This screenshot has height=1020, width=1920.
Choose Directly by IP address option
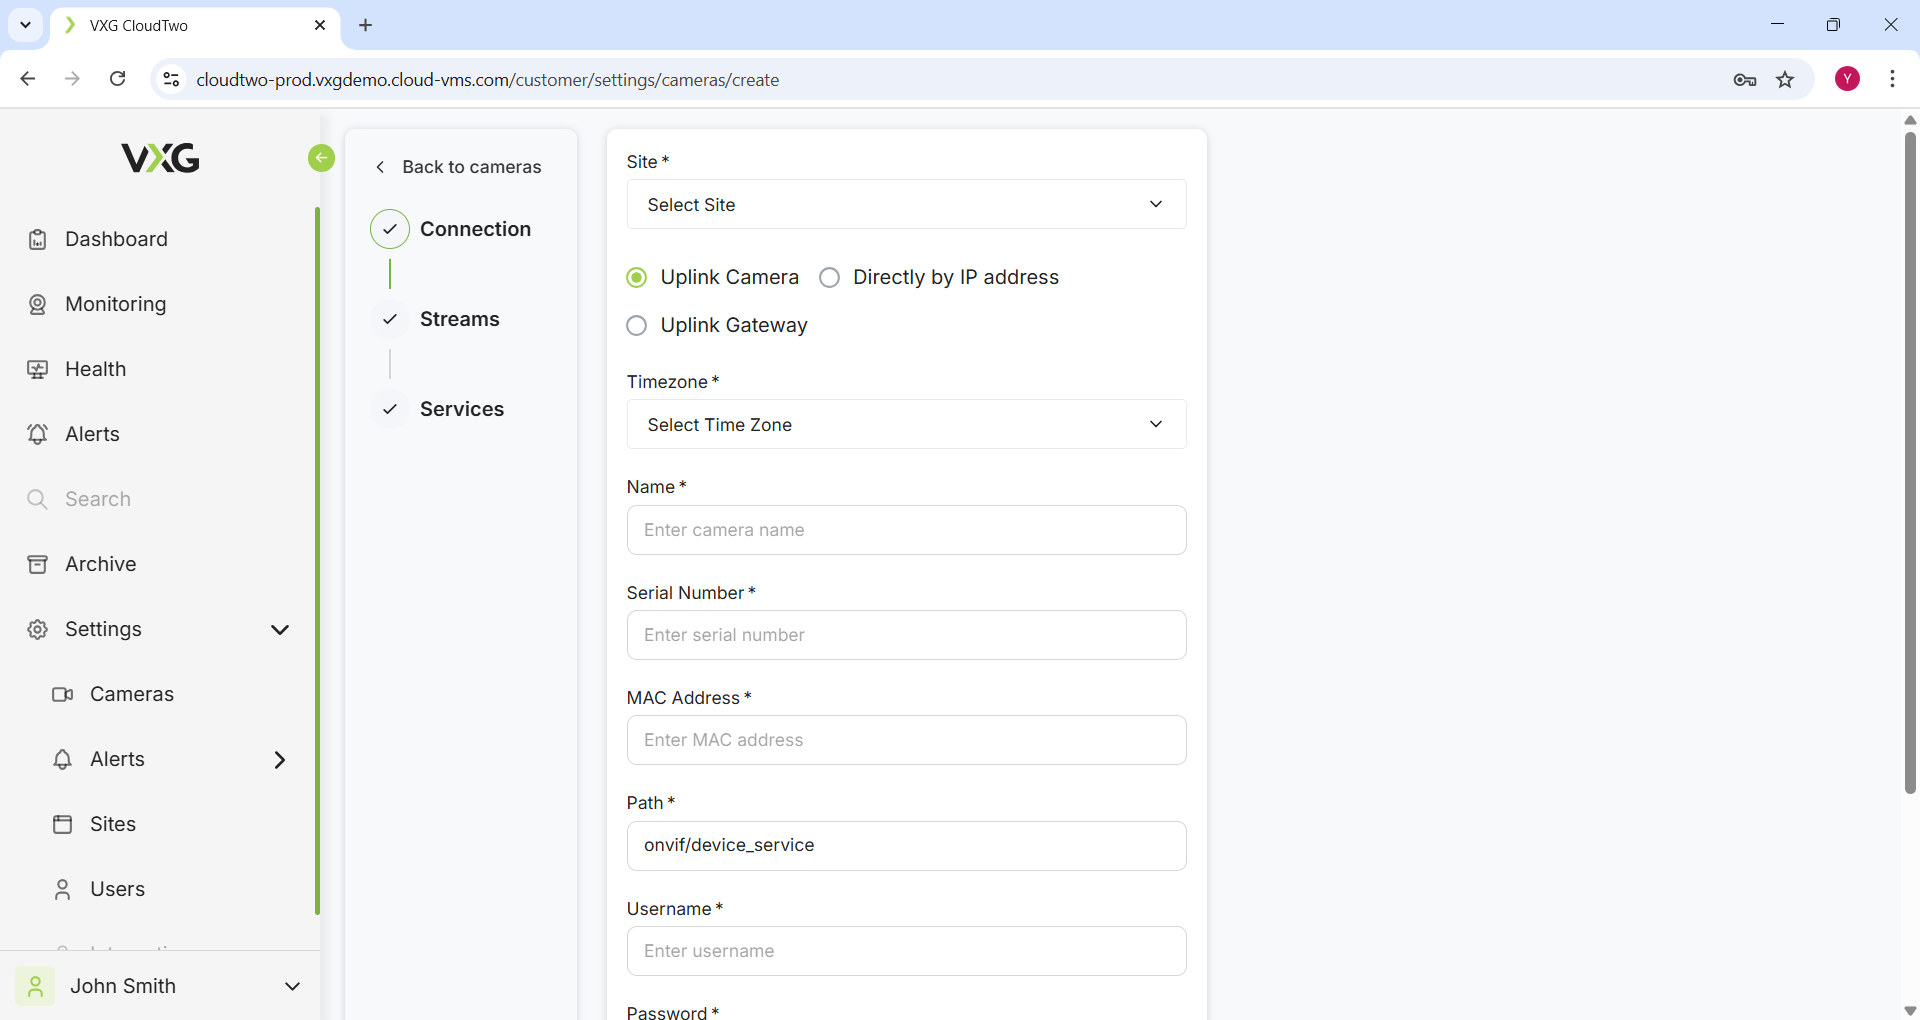coord(830,278)
